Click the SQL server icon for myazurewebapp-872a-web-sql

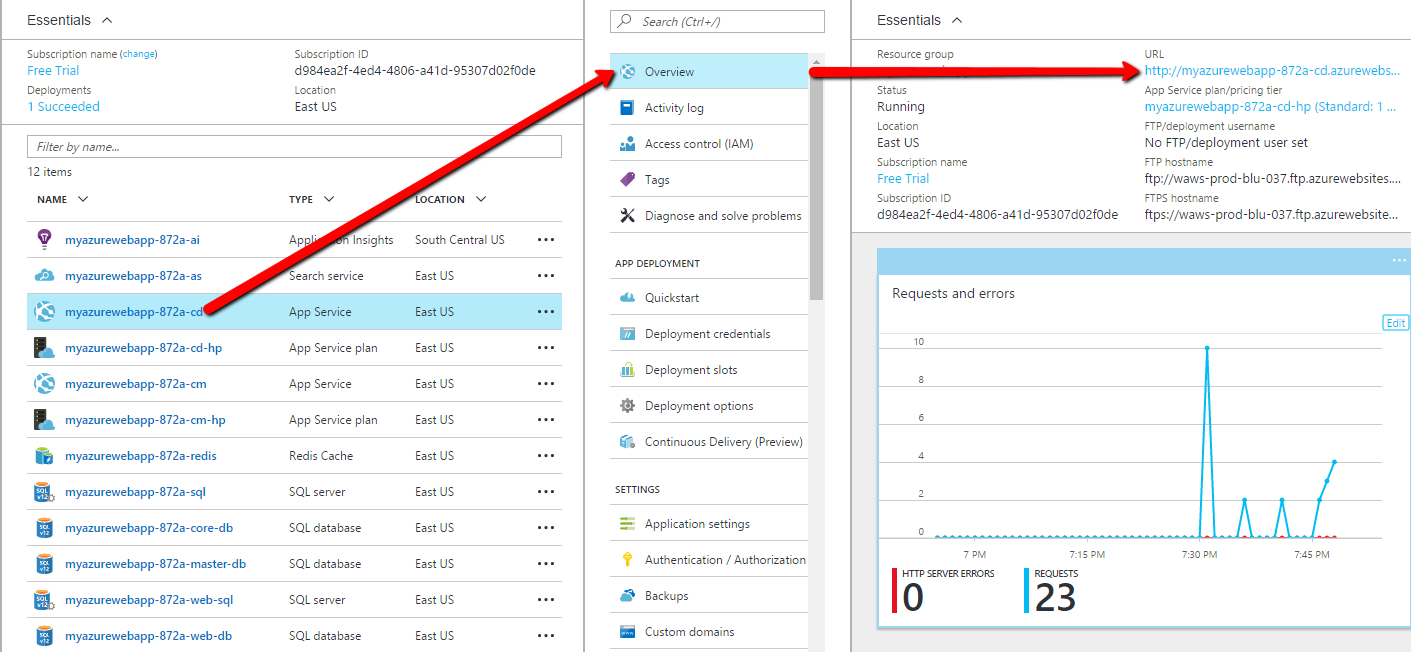[44, 599]
